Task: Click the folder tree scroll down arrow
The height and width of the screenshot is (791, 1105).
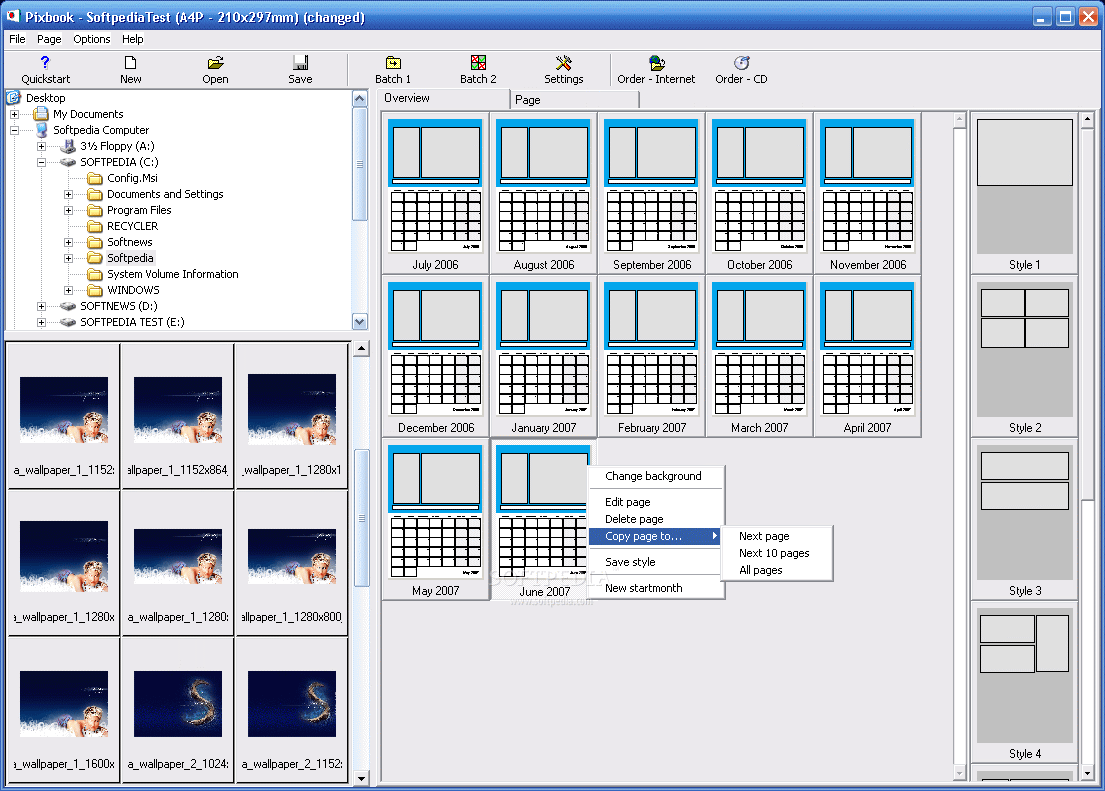Action: [359, 321]
